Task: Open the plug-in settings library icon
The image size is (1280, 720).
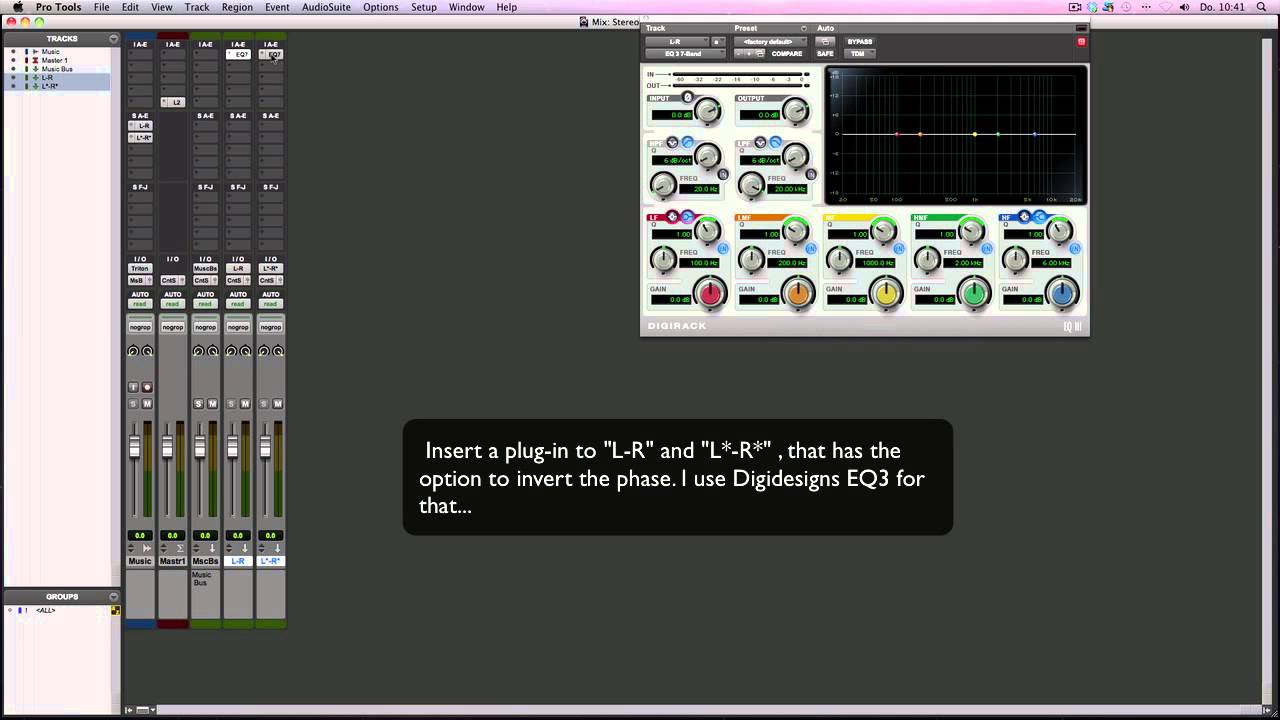Action: coord(760,53)
